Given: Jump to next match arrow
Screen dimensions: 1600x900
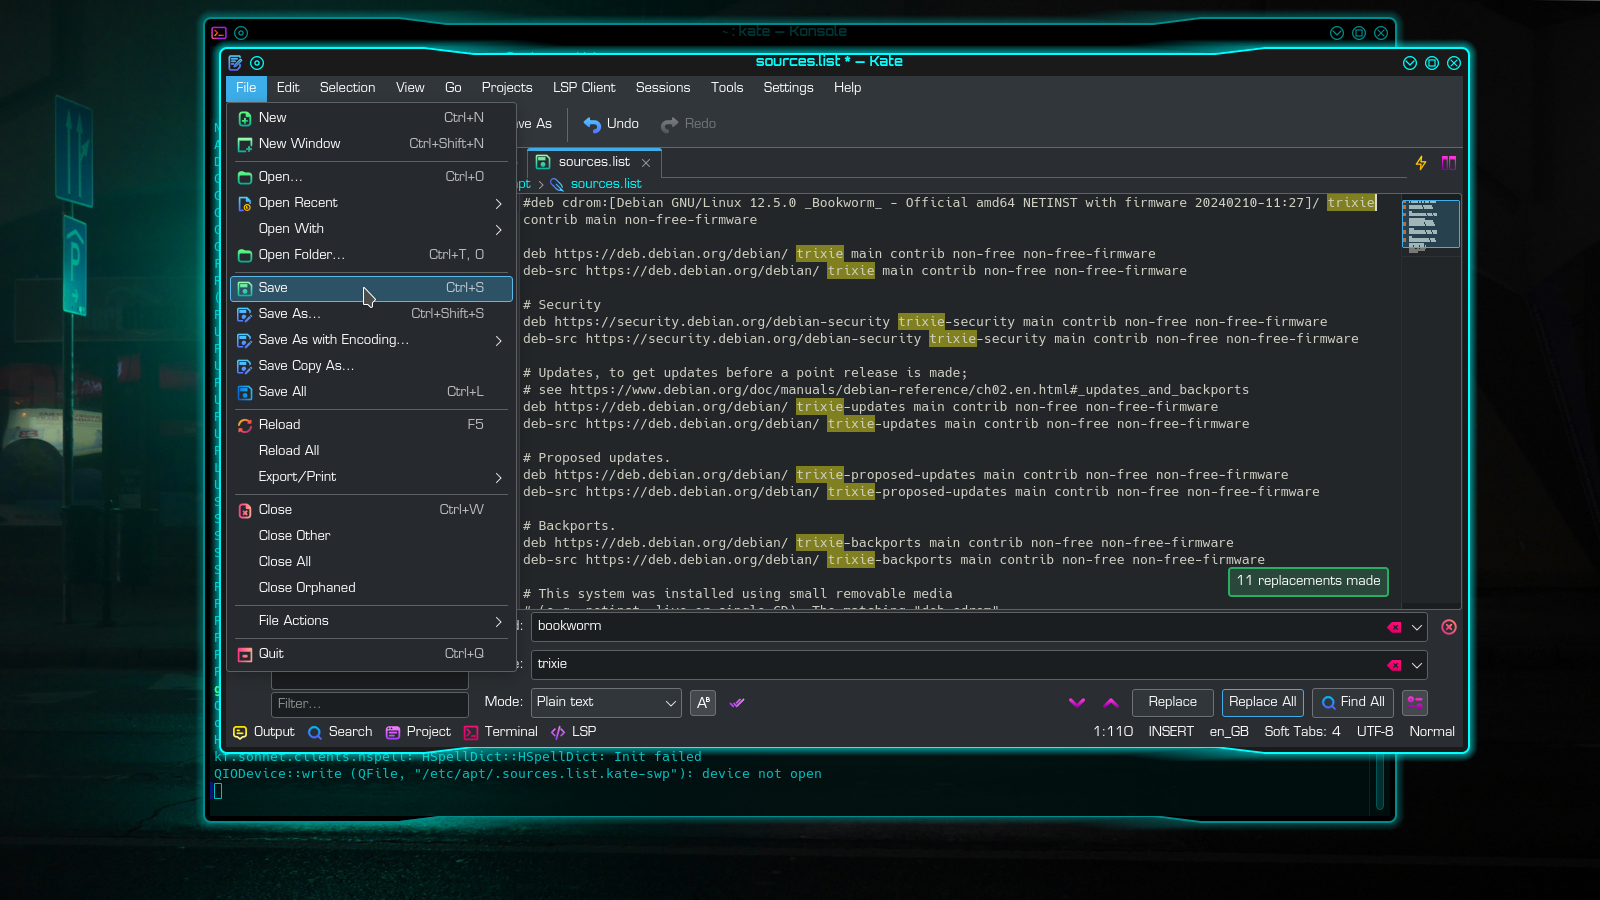Looking at the screenshot, I should 1077,703.
